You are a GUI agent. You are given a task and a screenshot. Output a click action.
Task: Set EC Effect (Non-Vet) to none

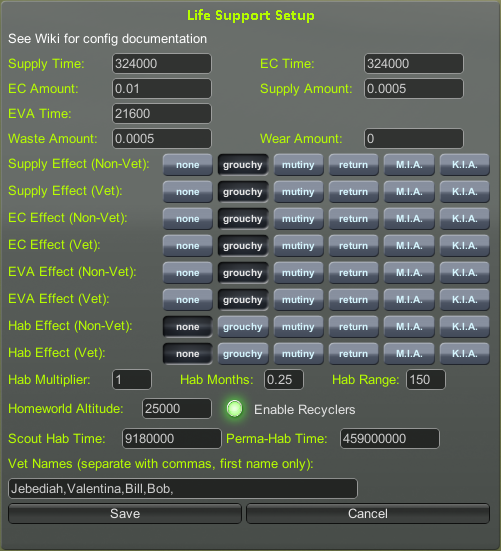click(188, 219)
